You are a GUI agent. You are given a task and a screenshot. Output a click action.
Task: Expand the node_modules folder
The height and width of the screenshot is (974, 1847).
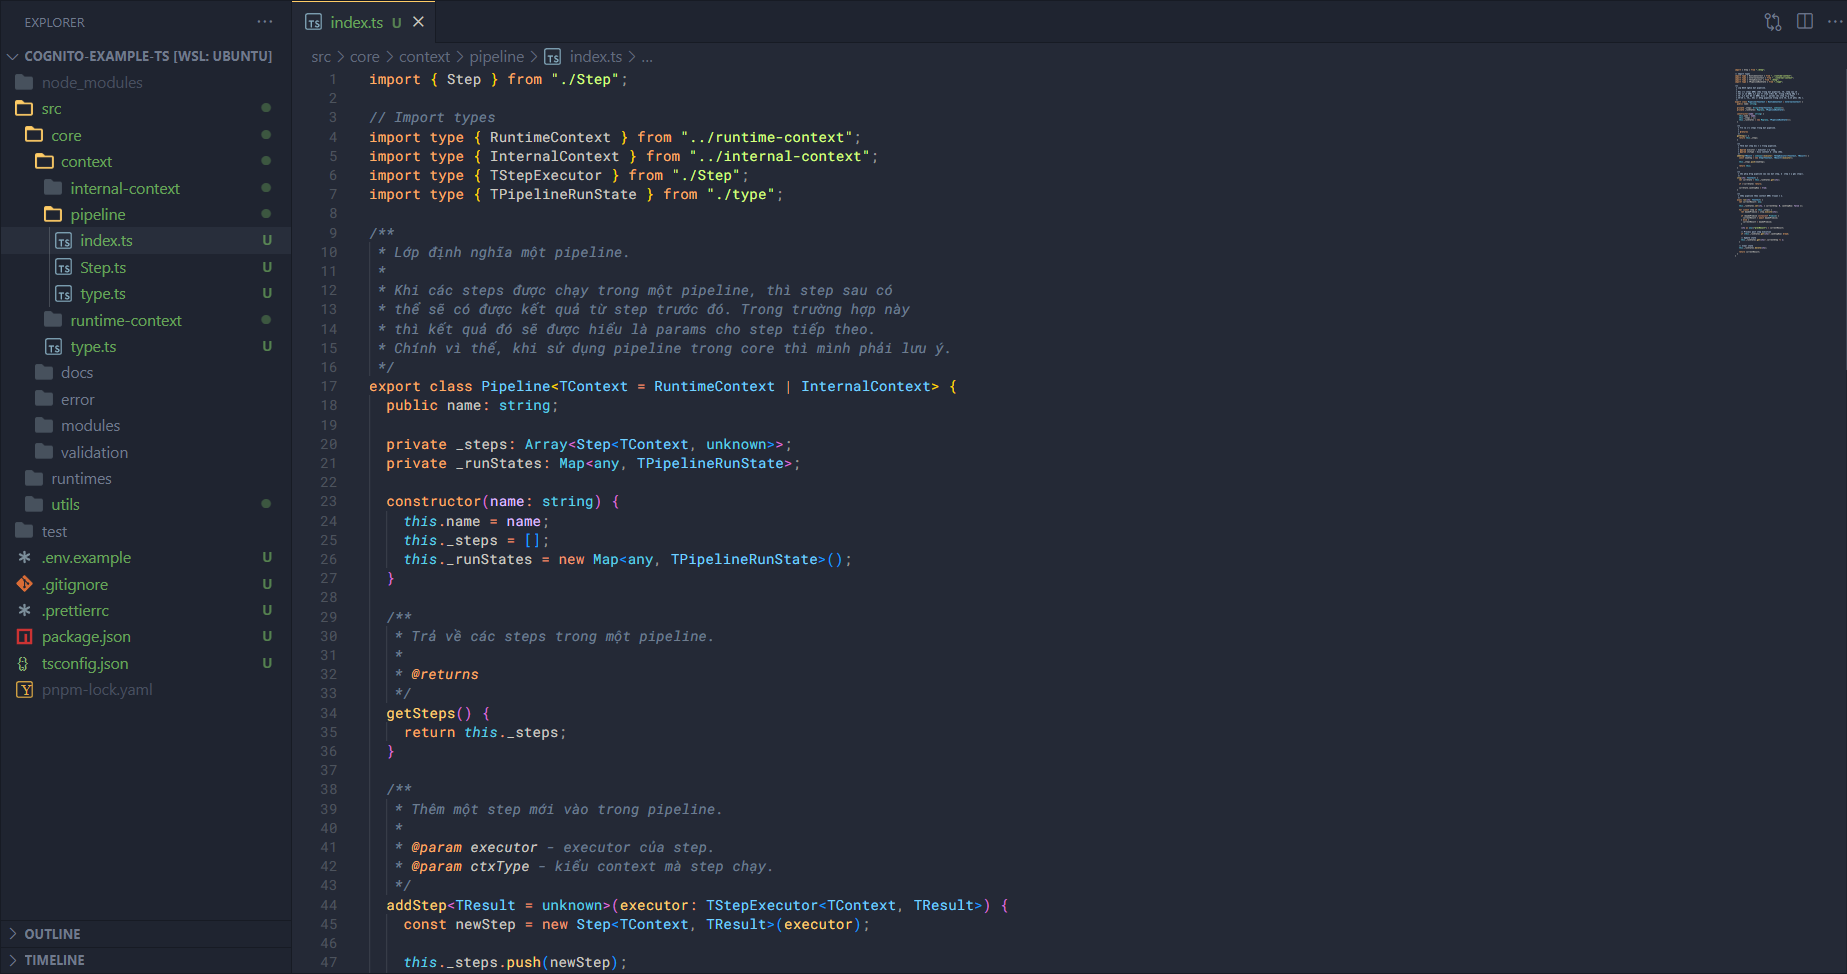pyautogui.click(x=92, y=83)
